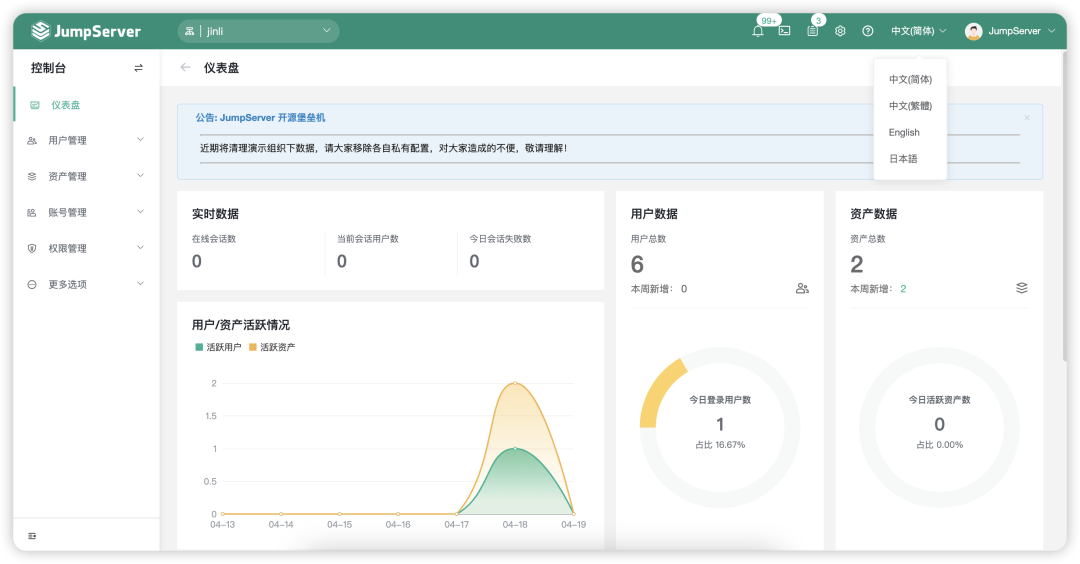This screenshot has width=1080, height=564.
Task: Expand the 账号管理 menu chevron
Action: click(x=141, y=211)
